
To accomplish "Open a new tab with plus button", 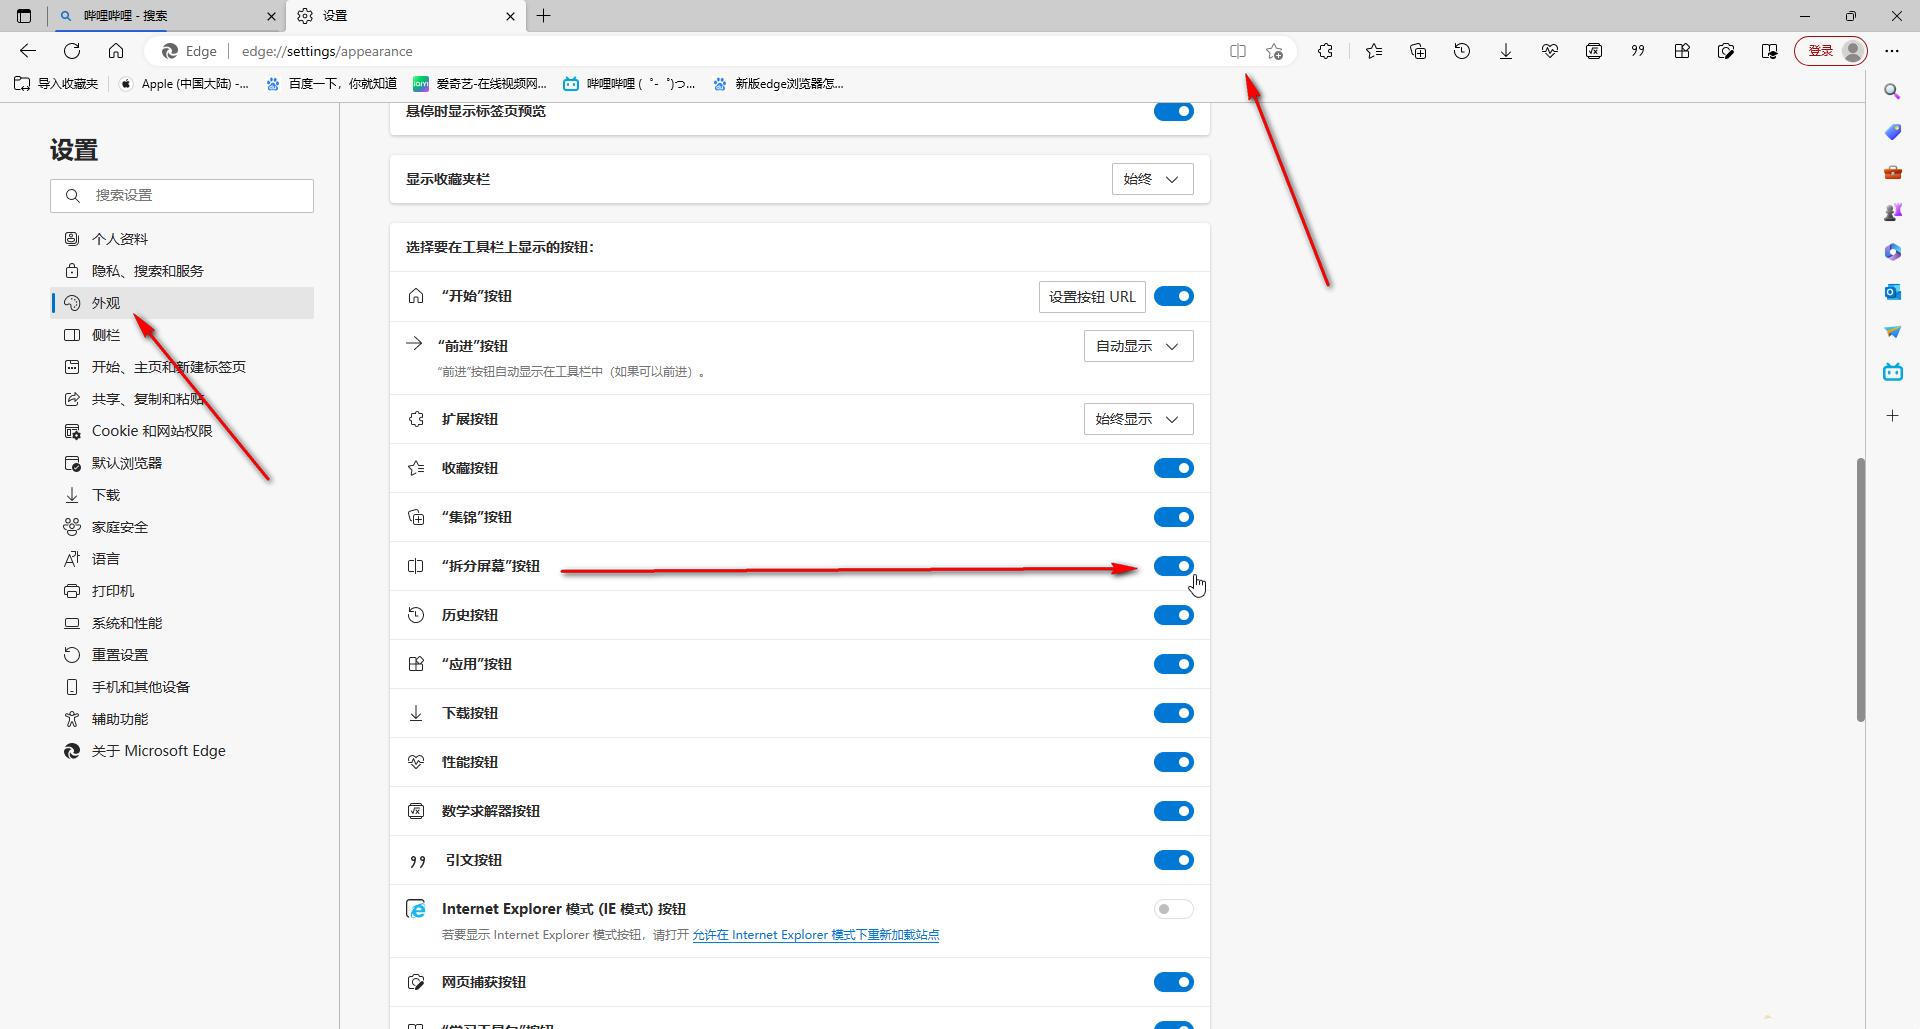I will click(x=544, y=16).
